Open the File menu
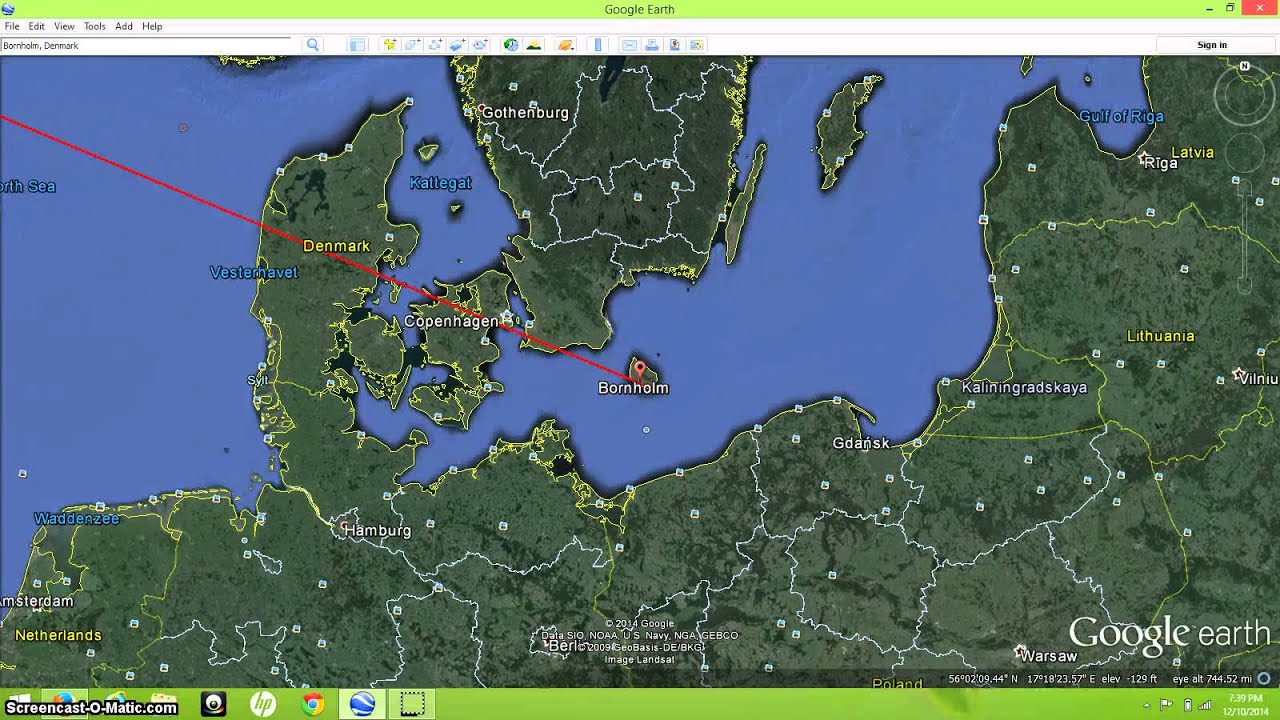The width and height of the screenshot is (1280, 720). [x=12, y=26]
